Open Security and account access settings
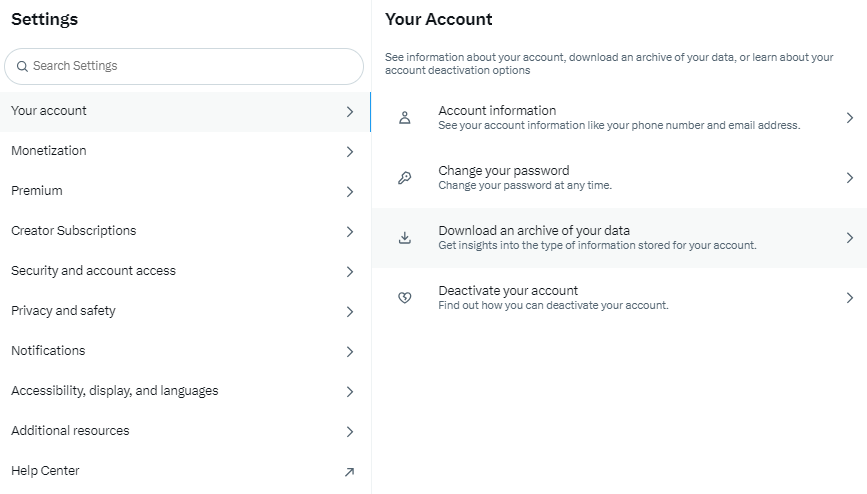867x494 pixels. [x=93, y=271]
